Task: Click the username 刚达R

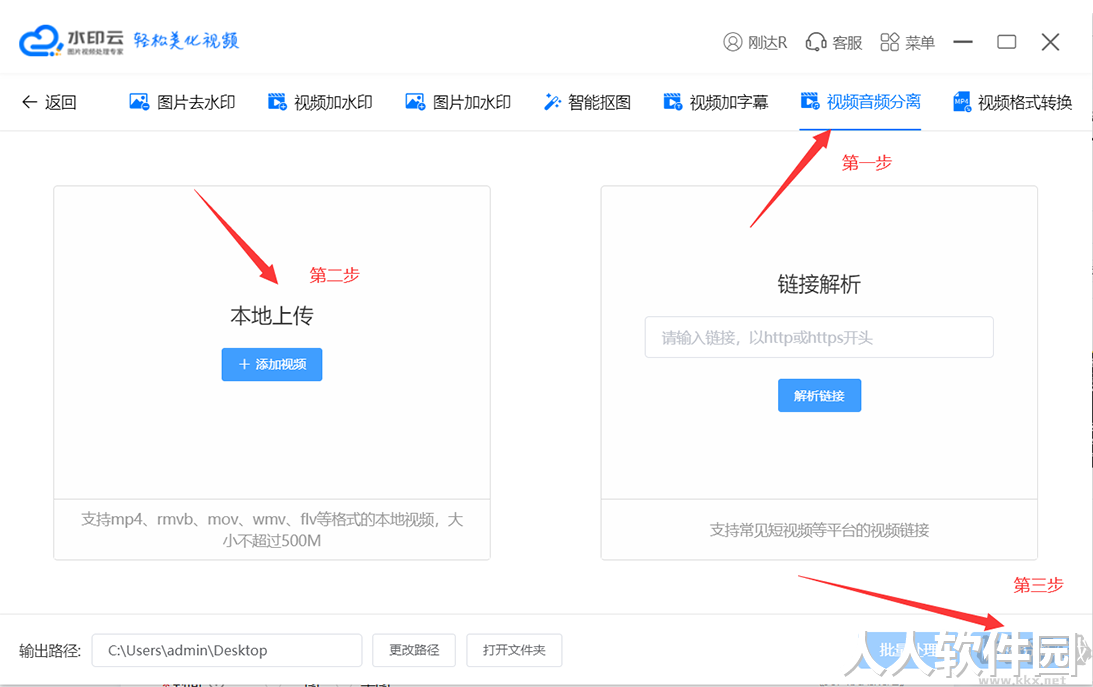Action: click(x=767, y=43)
